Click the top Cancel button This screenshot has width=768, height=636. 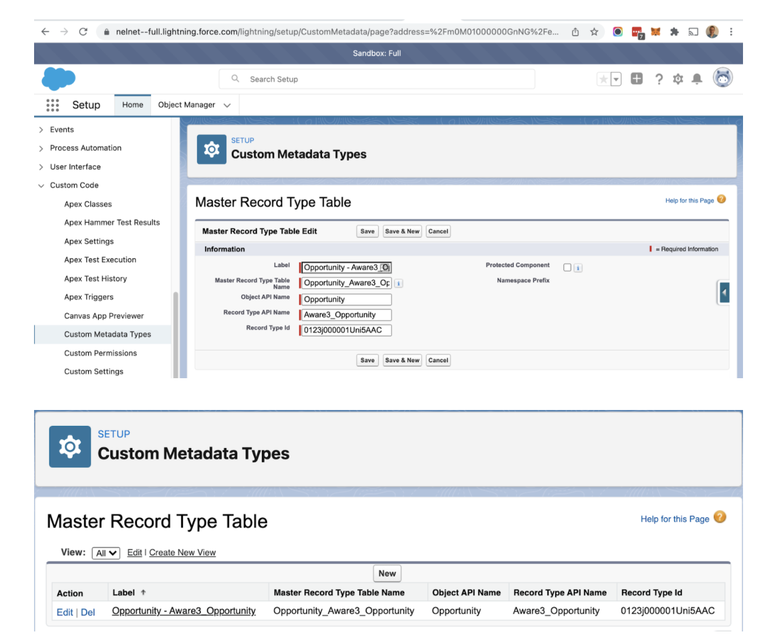click(x=438, y=231)
